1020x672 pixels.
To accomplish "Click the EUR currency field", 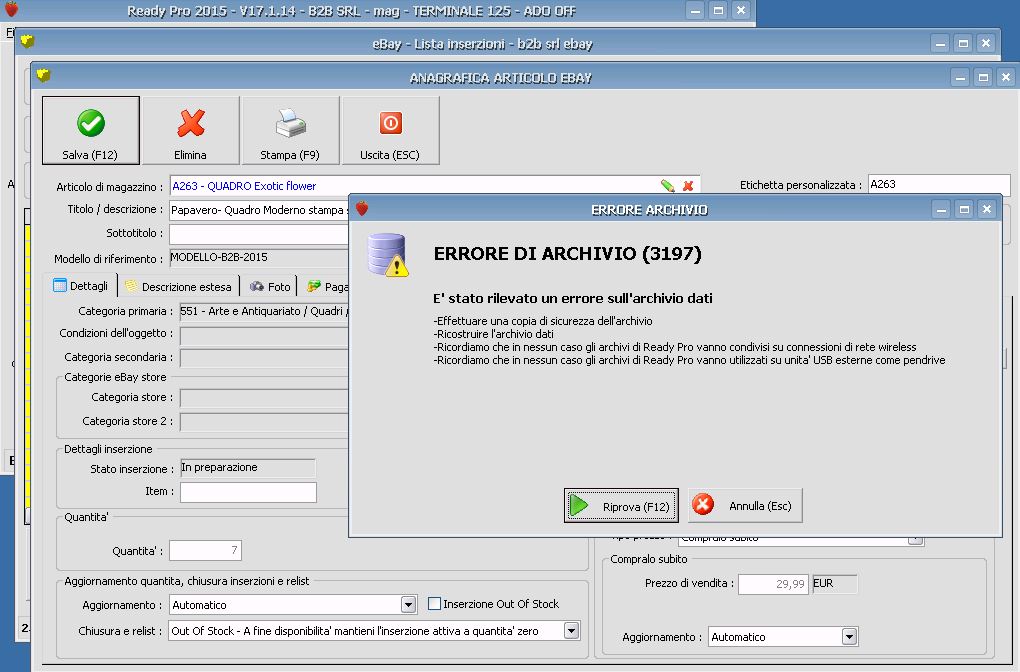I will 835,584.
